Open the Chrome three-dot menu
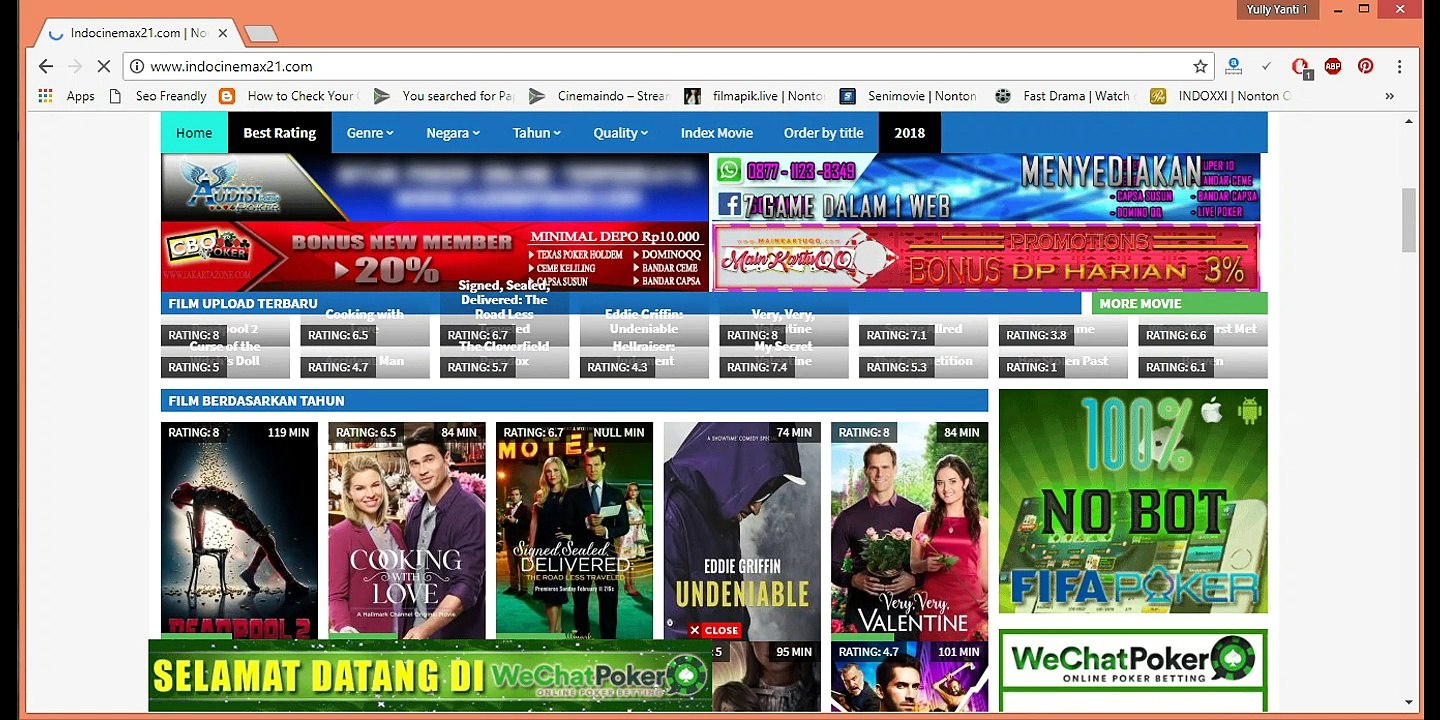This screenshot has height=720, width=1440. pos(1399,66)
